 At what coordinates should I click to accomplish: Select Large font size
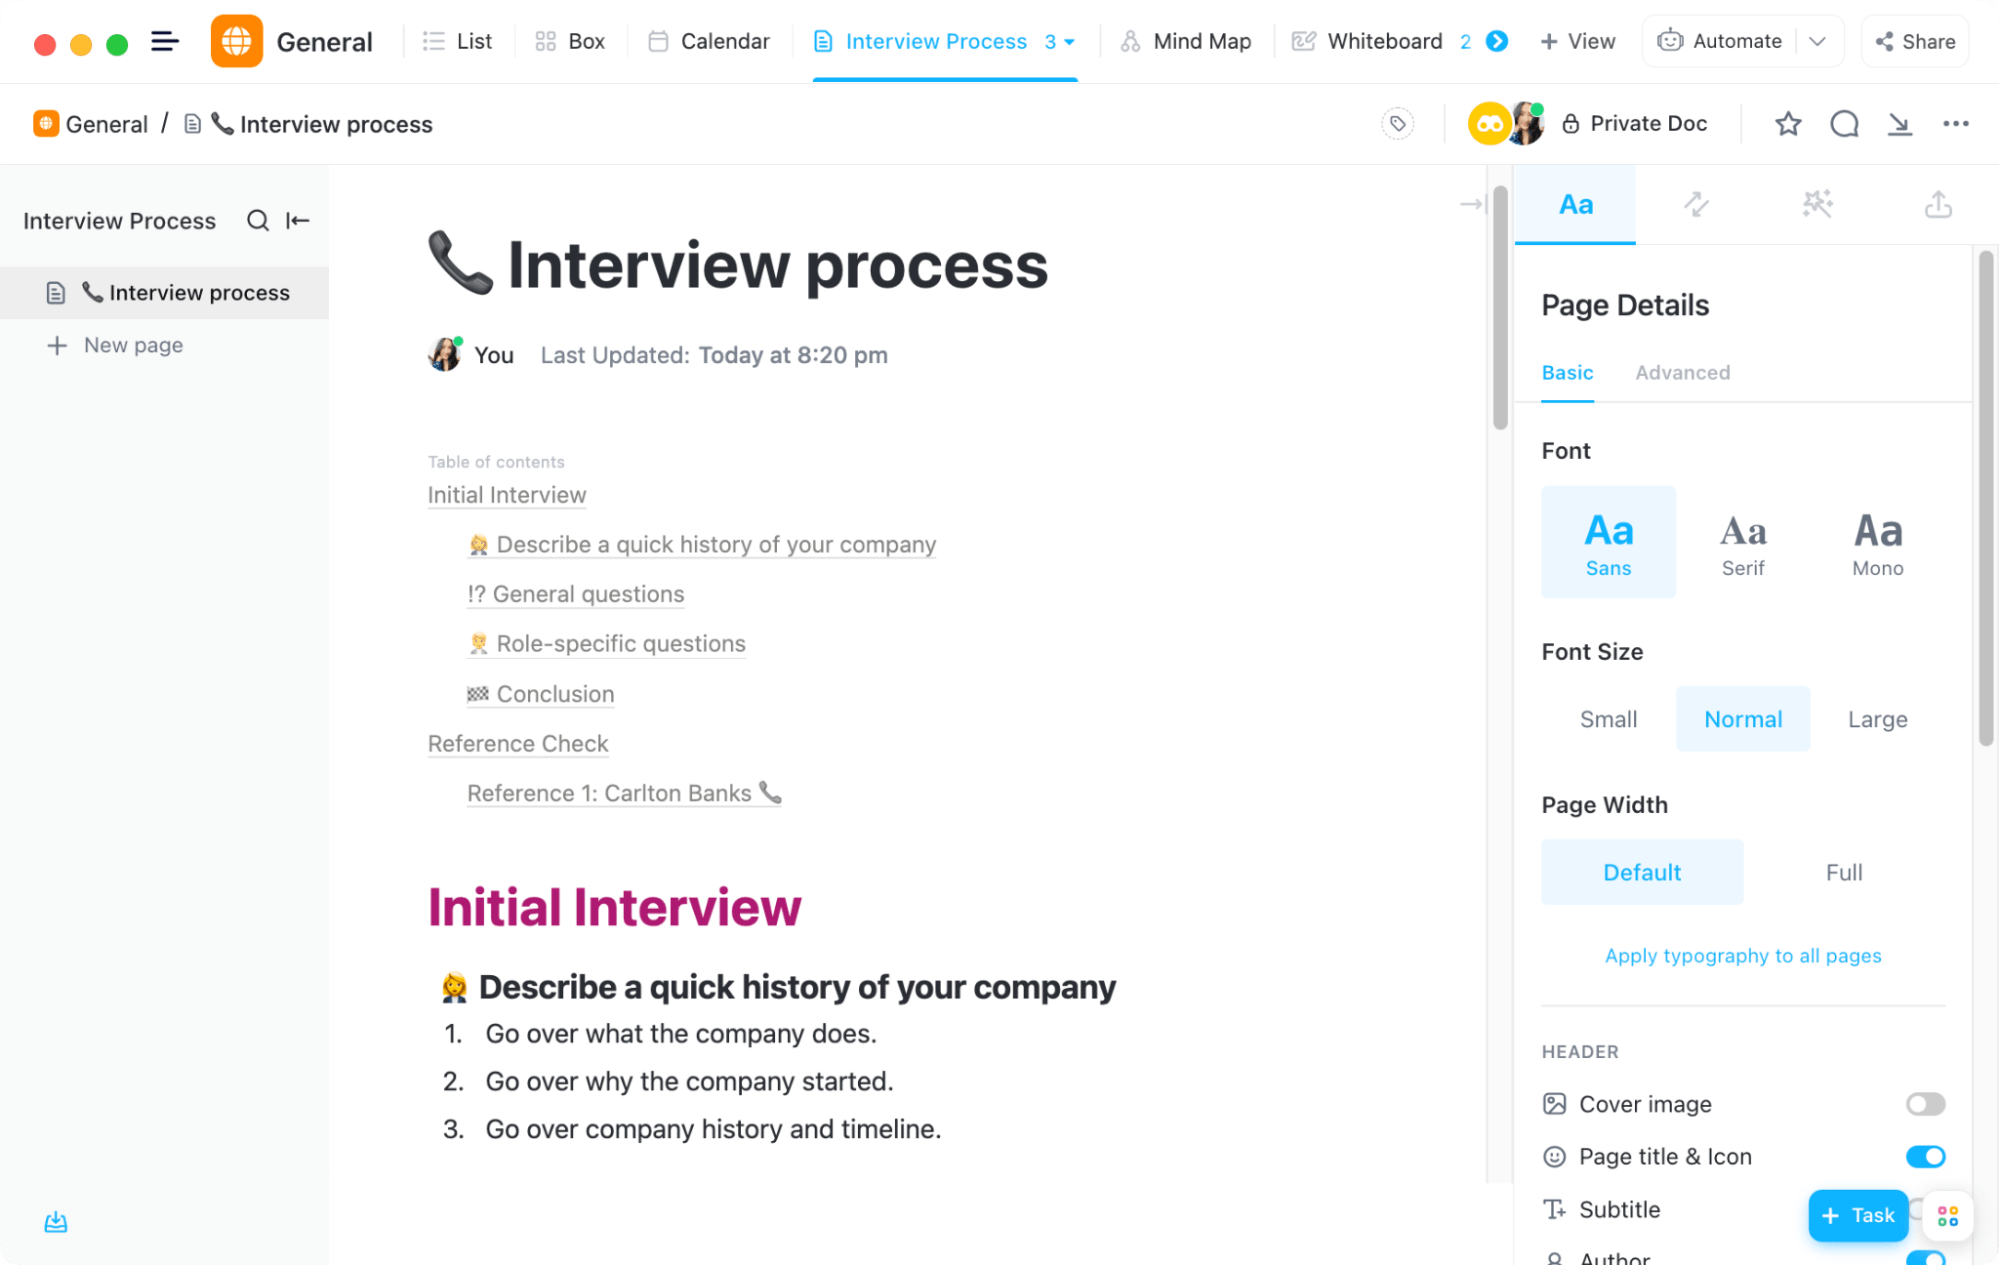pos(1878,718)
